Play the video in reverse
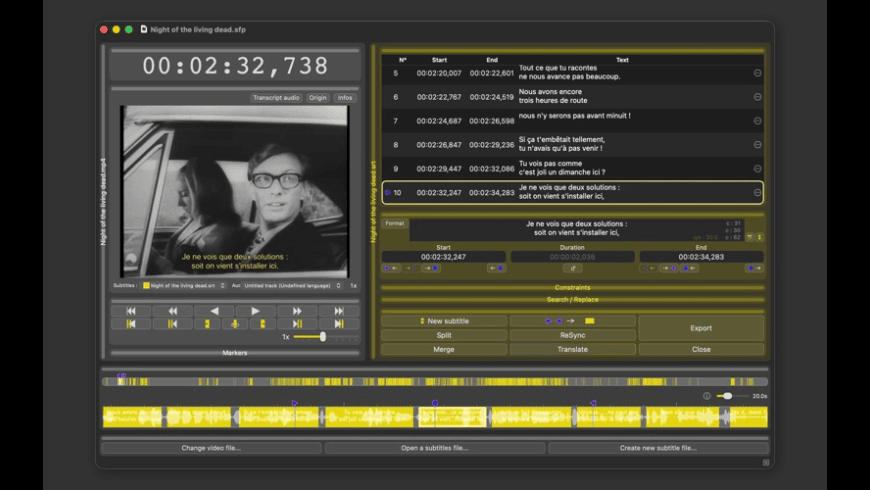 214,311
